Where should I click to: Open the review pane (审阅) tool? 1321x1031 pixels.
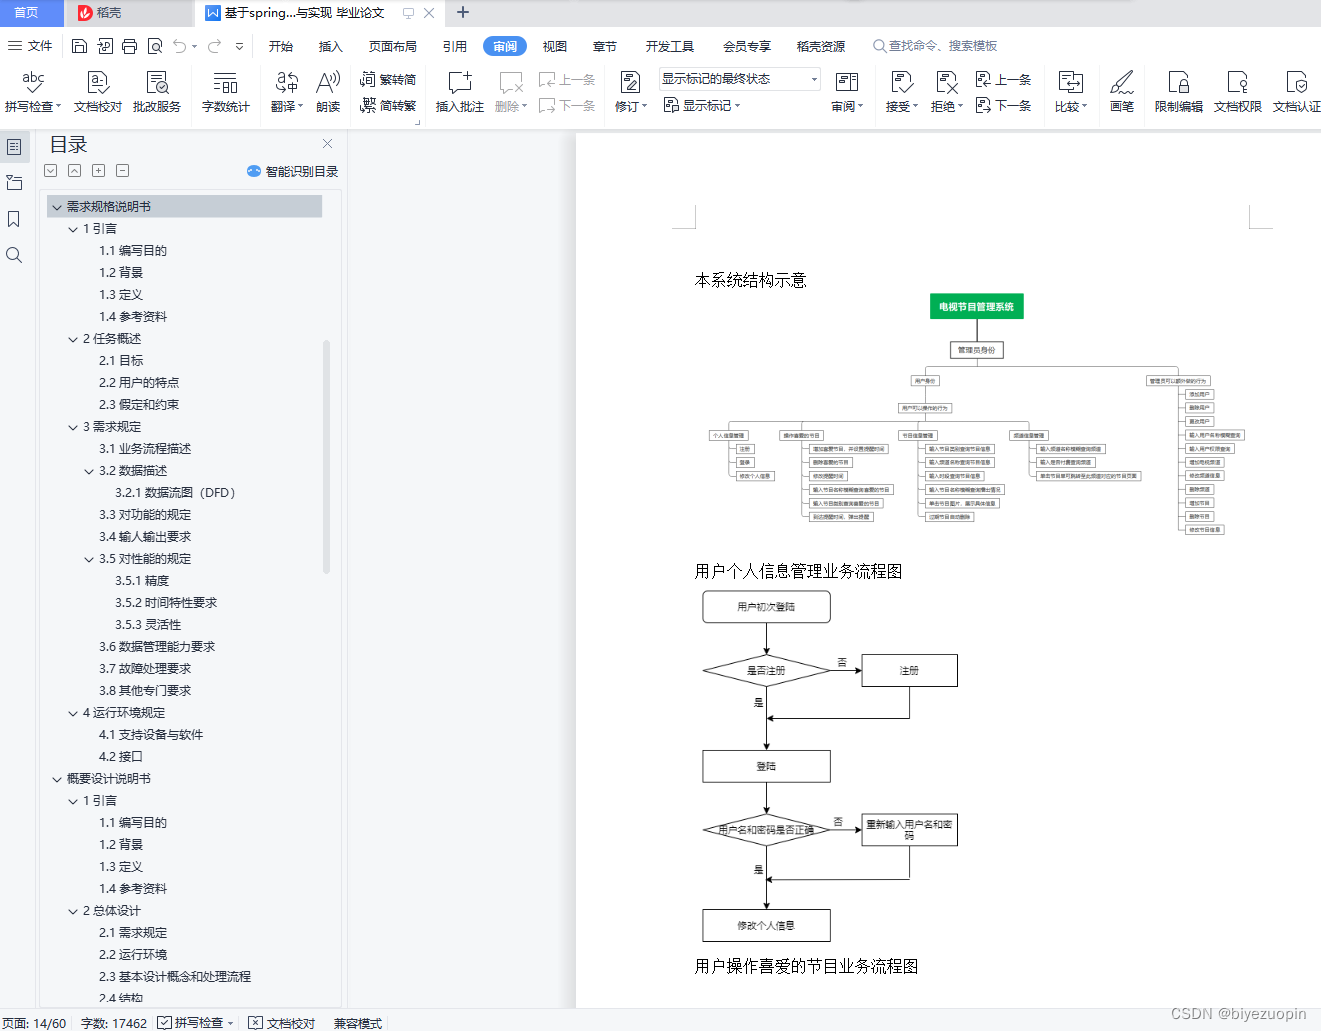(847, 91)
